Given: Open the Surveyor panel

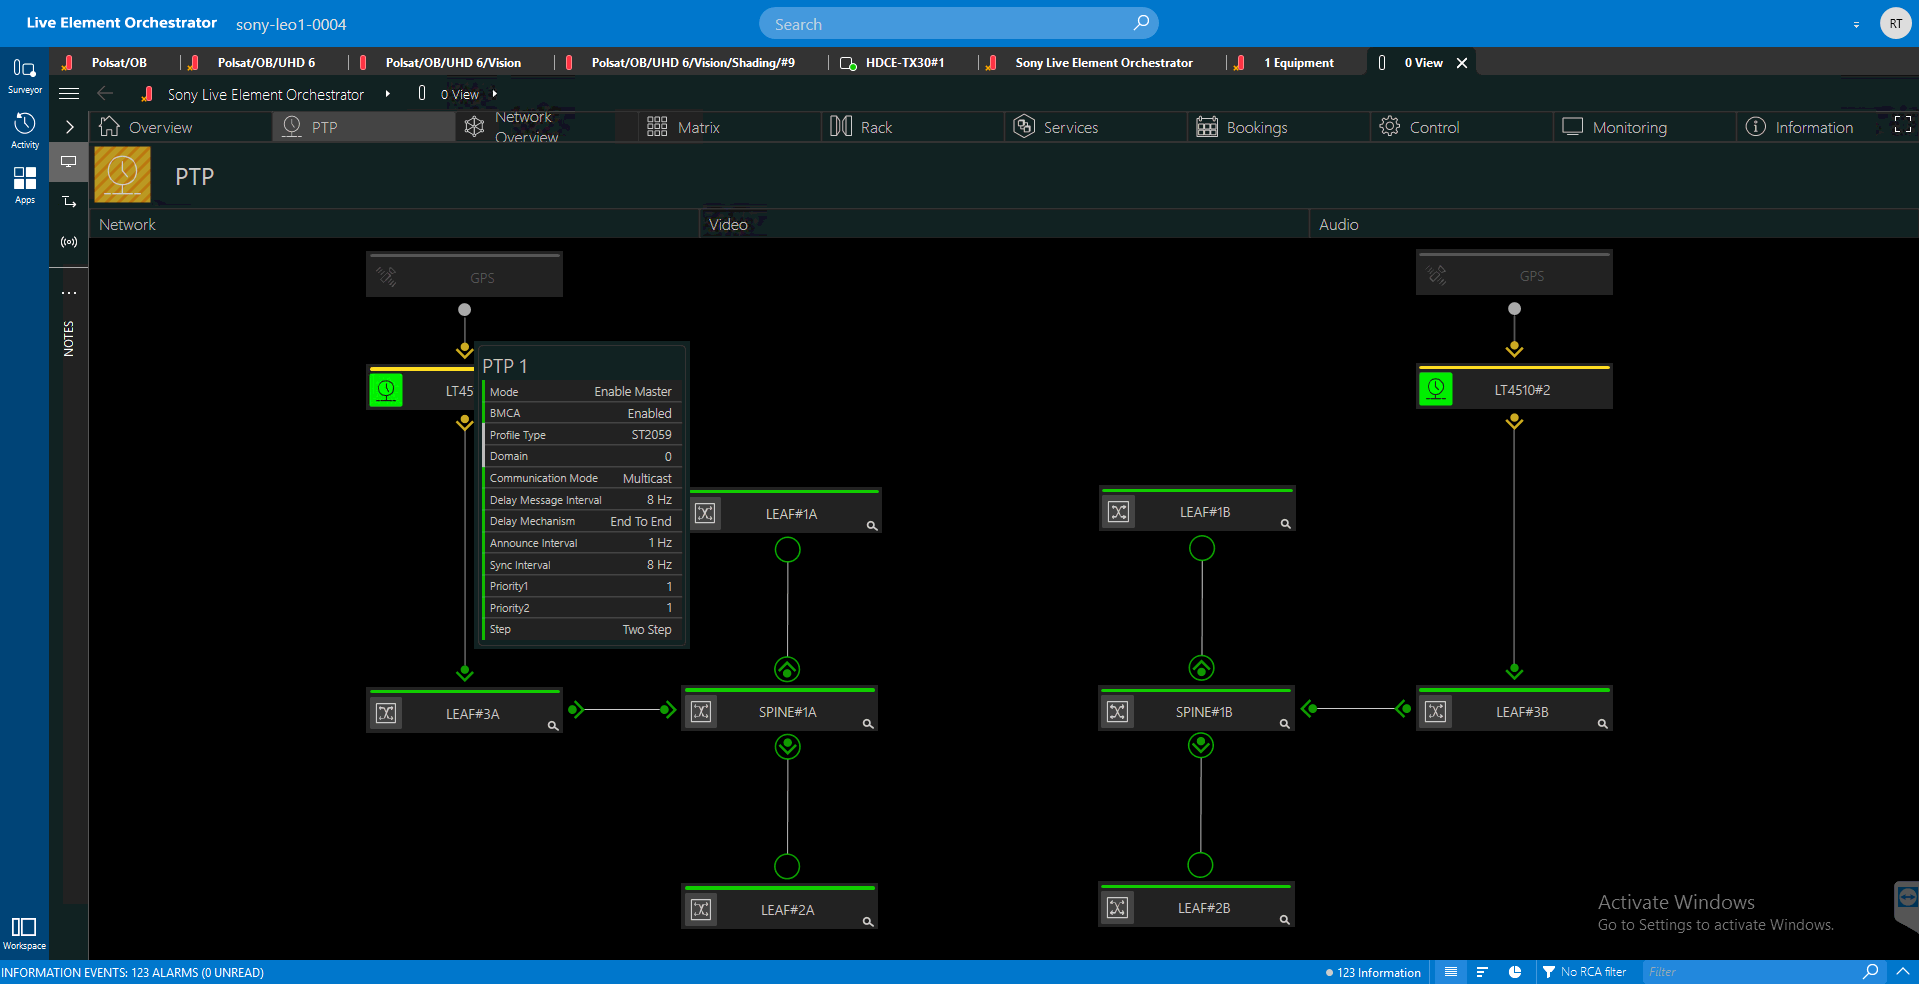Looking at the screenshot, I should (x=24, y=76).
